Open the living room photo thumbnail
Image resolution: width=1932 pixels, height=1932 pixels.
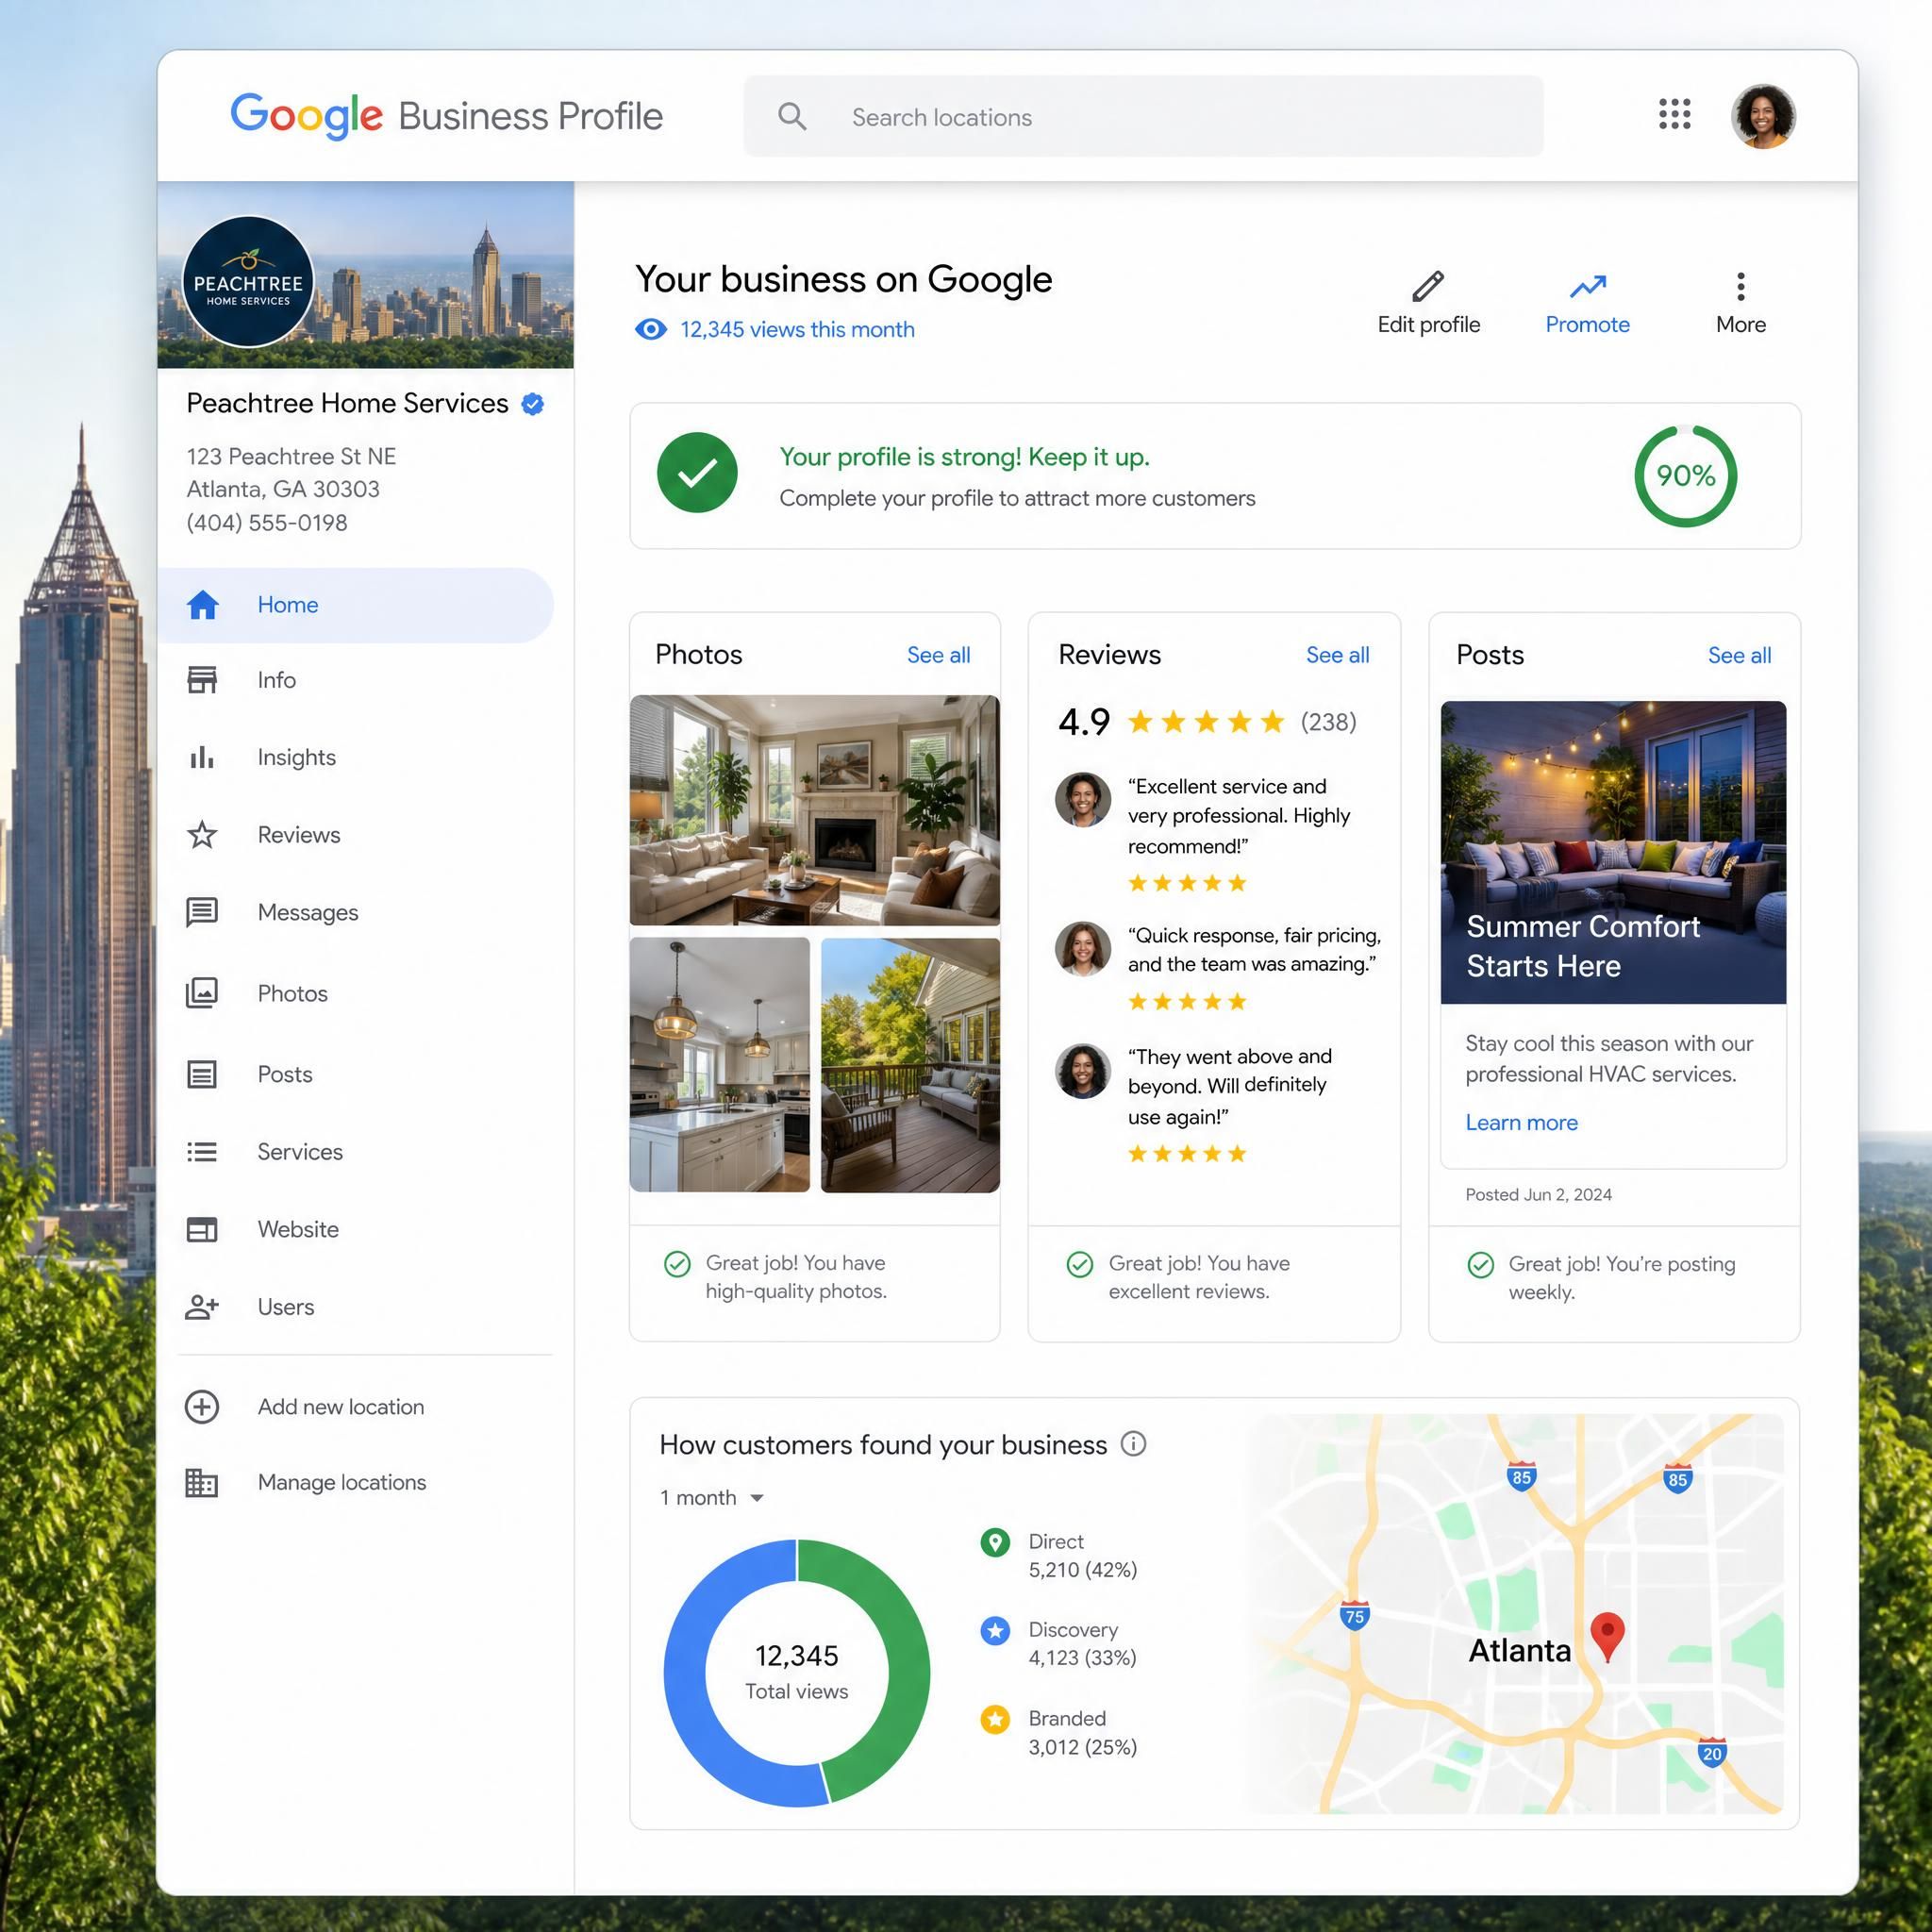pos(814,810)
